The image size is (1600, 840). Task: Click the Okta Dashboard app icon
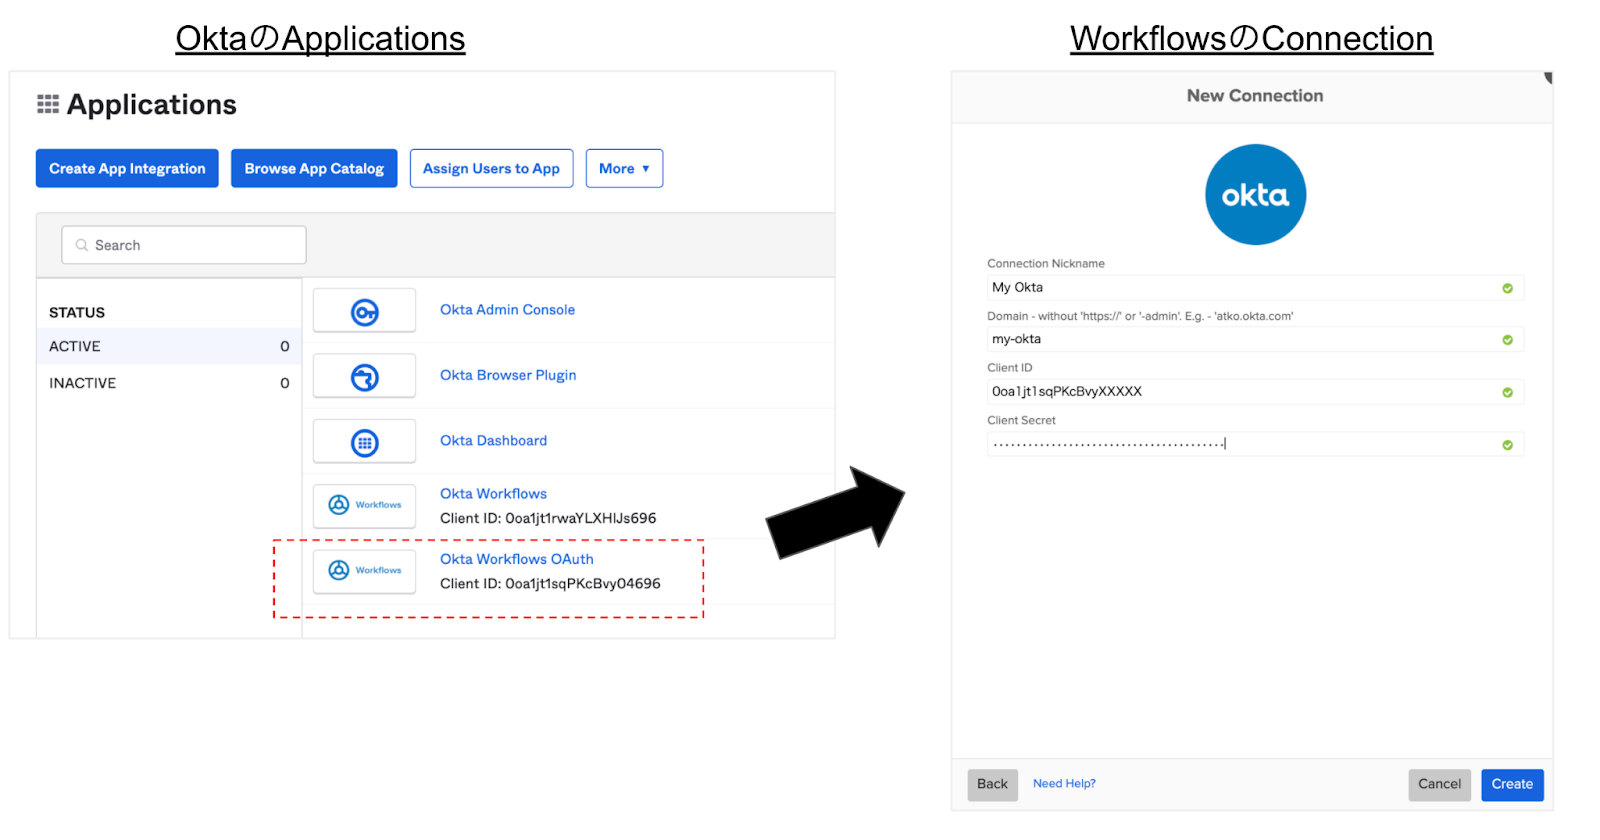pos(365,442)
